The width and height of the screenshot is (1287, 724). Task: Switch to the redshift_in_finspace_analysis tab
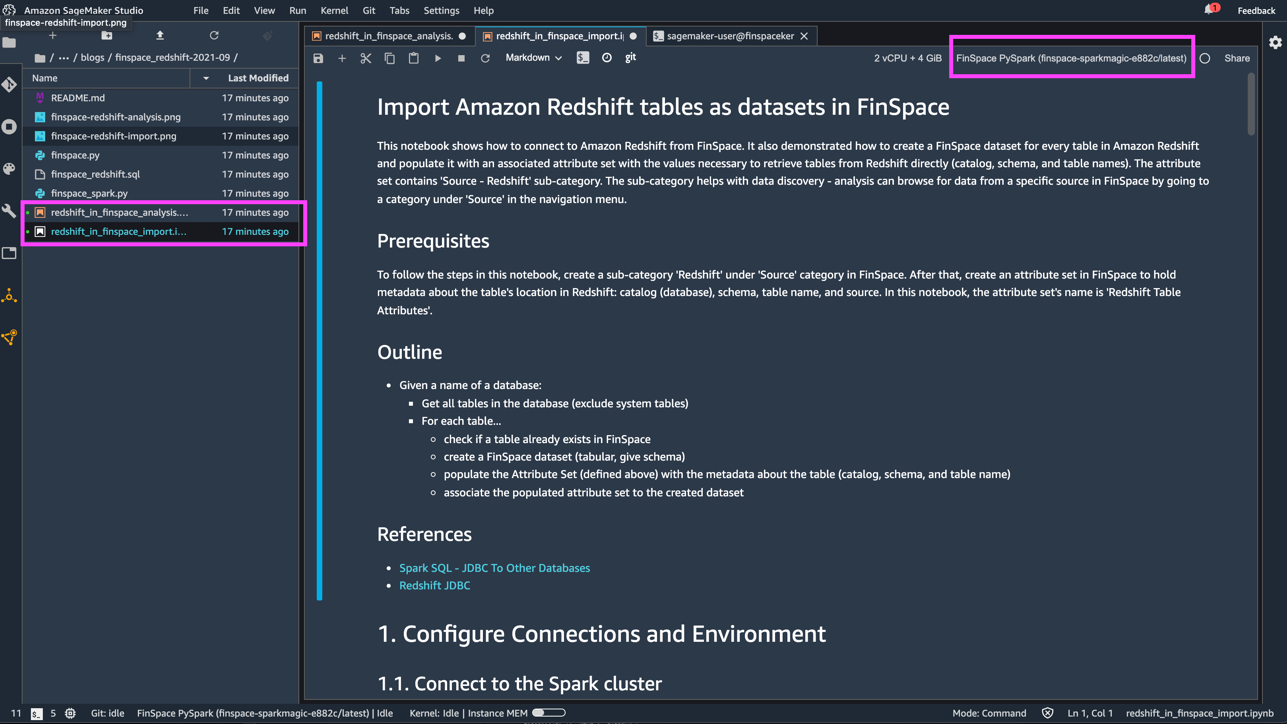point(387,36)
